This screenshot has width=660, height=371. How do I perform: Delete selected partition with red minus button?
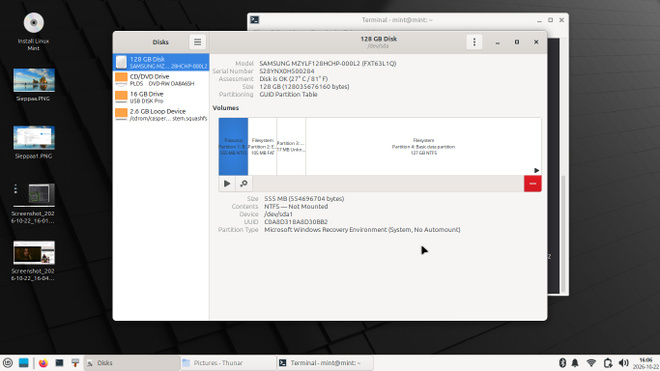pyautogui.click(x=532, y=184)
